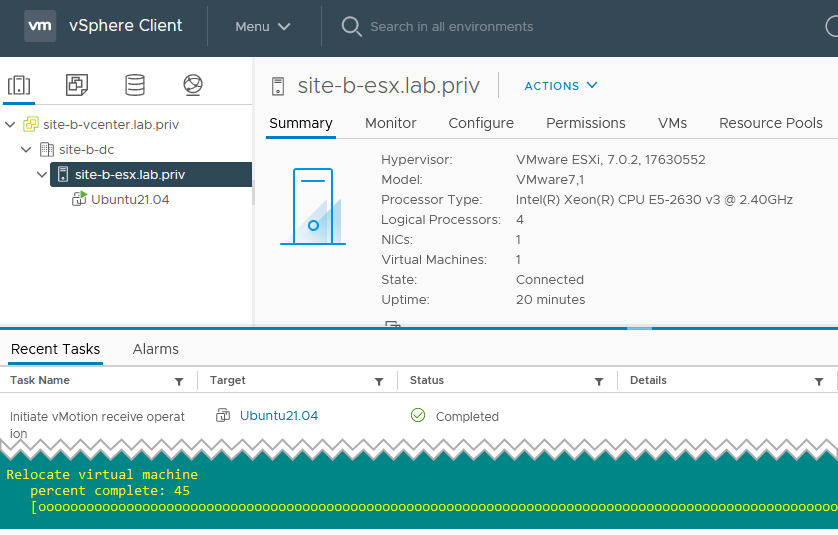Click the host icon in the page title
This screenshot has height=535, width=838.
278,86
